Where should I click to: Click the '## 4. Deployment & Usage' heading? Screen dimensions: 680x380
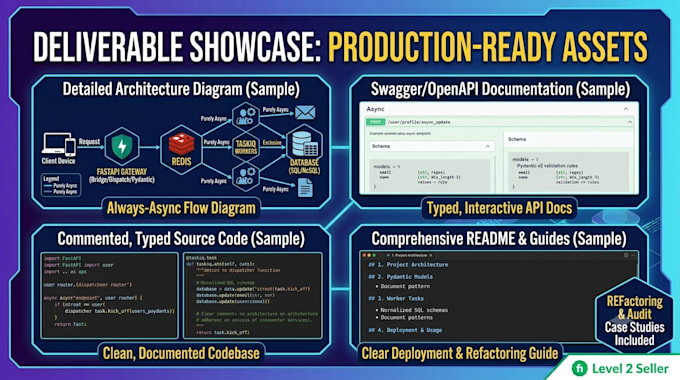coord(405,330)
